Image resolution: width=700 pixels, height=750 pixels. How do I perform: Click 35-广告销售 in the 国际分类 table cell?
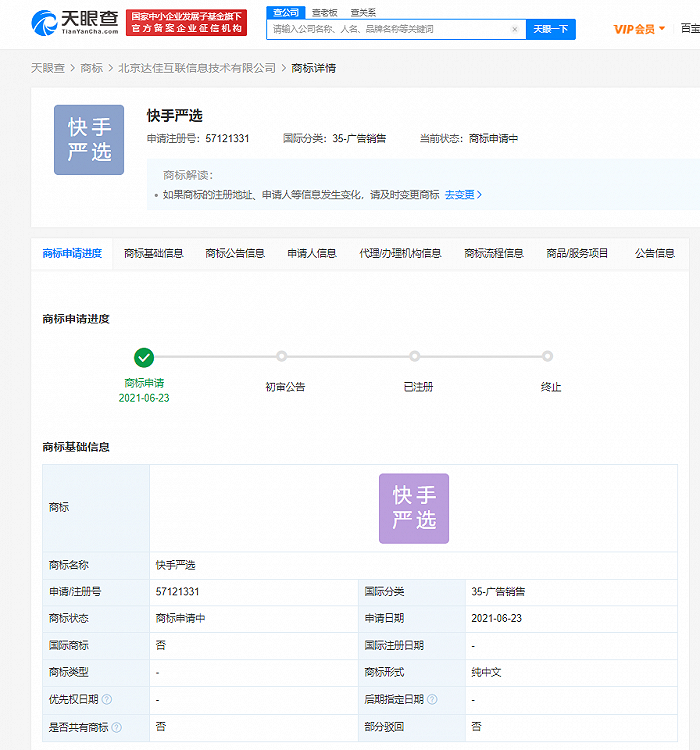point(498,592)
